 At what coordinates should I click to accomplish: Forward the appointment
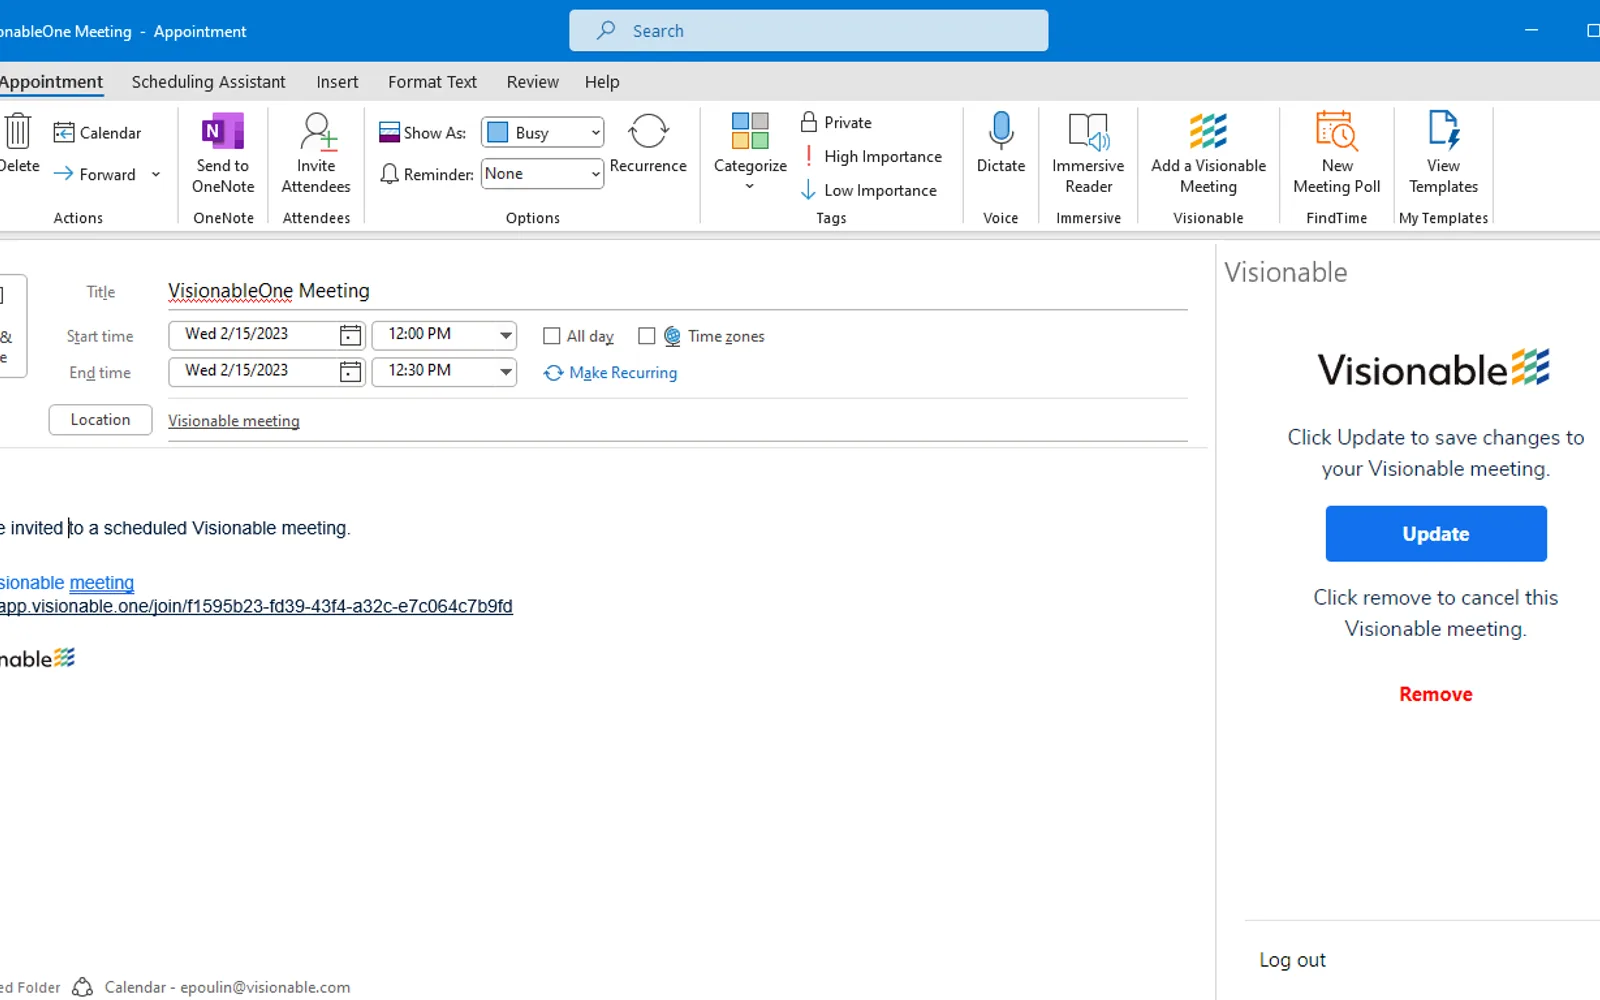point(95,174)
